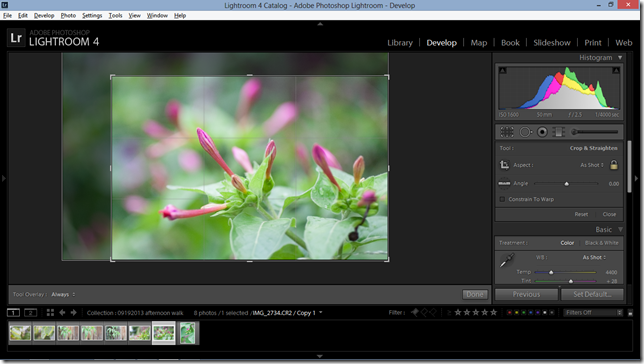
Task: Click the Temp slider handle
Action: (x=551, y=272)
